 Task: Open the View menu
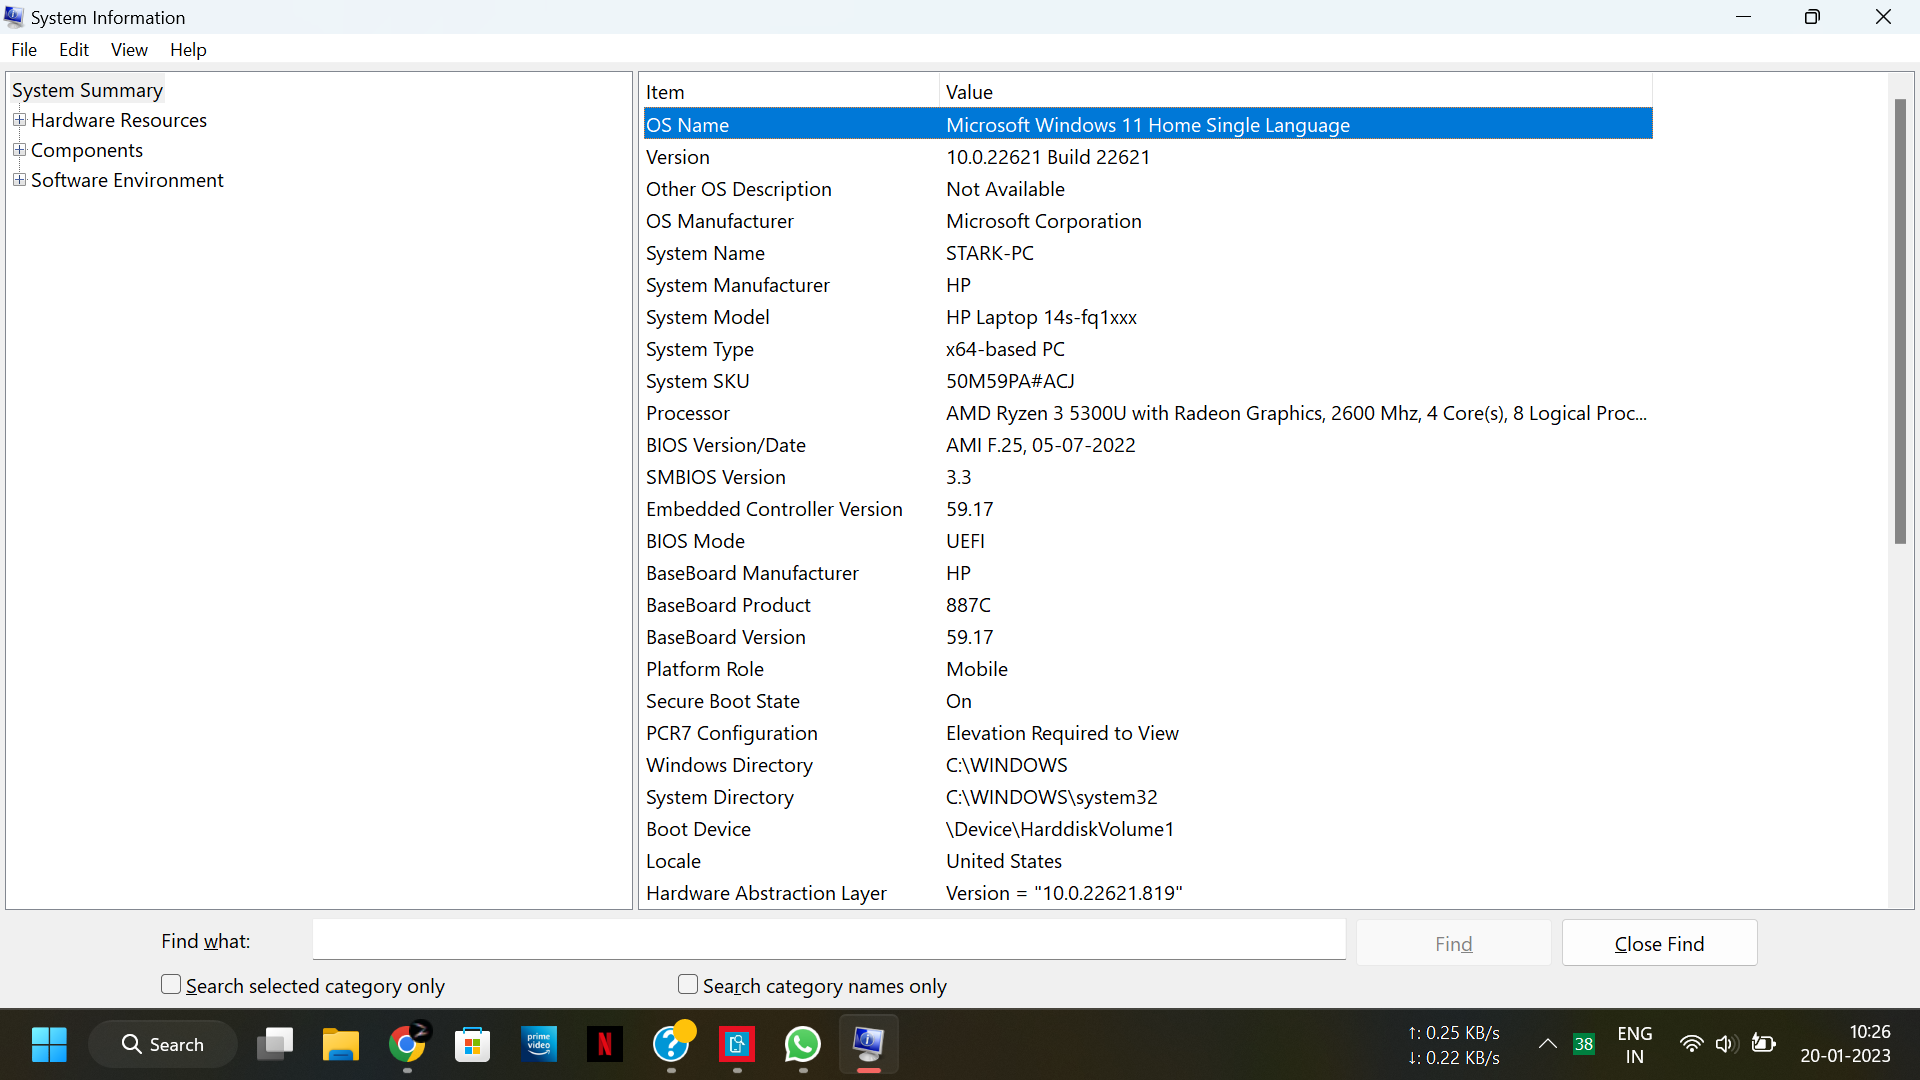coord(129,50)
